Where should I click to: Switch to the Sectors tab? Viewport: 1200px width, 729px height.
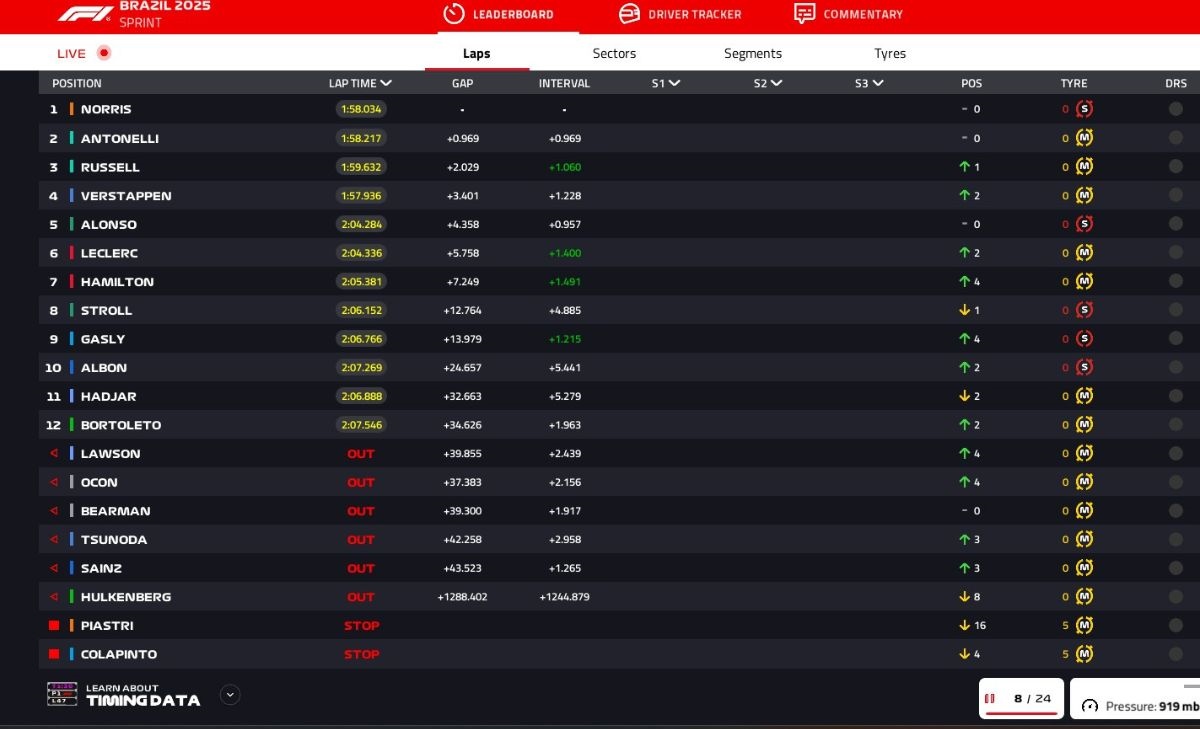(x=614, y=54)
